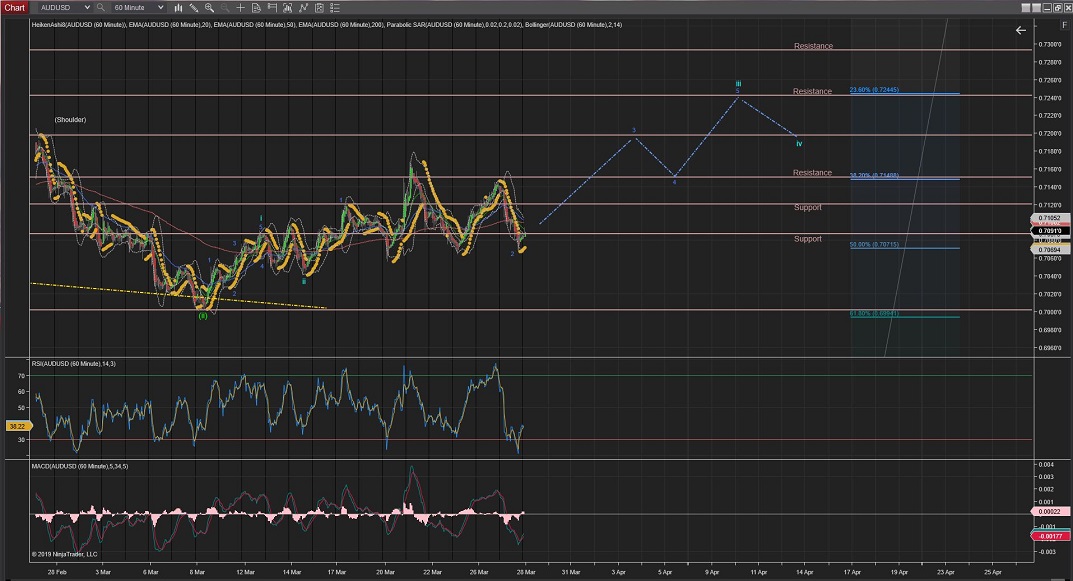Expand the AUDUSD instrument dropdown
Image resolution: width=1073 pixels, height=581 pixels.
pyautogui.click(x=85, y=7)
